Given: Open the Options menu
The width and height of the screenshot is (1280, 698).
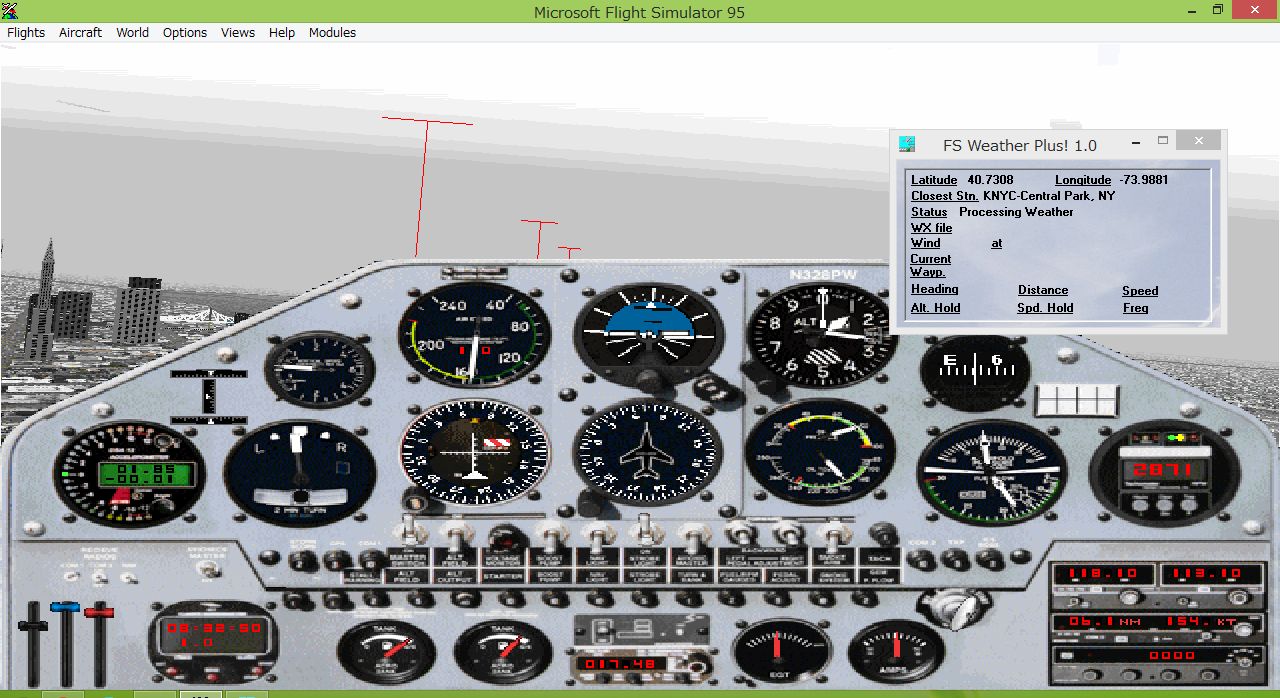Looking at the screenshot, I should point(185,32).
